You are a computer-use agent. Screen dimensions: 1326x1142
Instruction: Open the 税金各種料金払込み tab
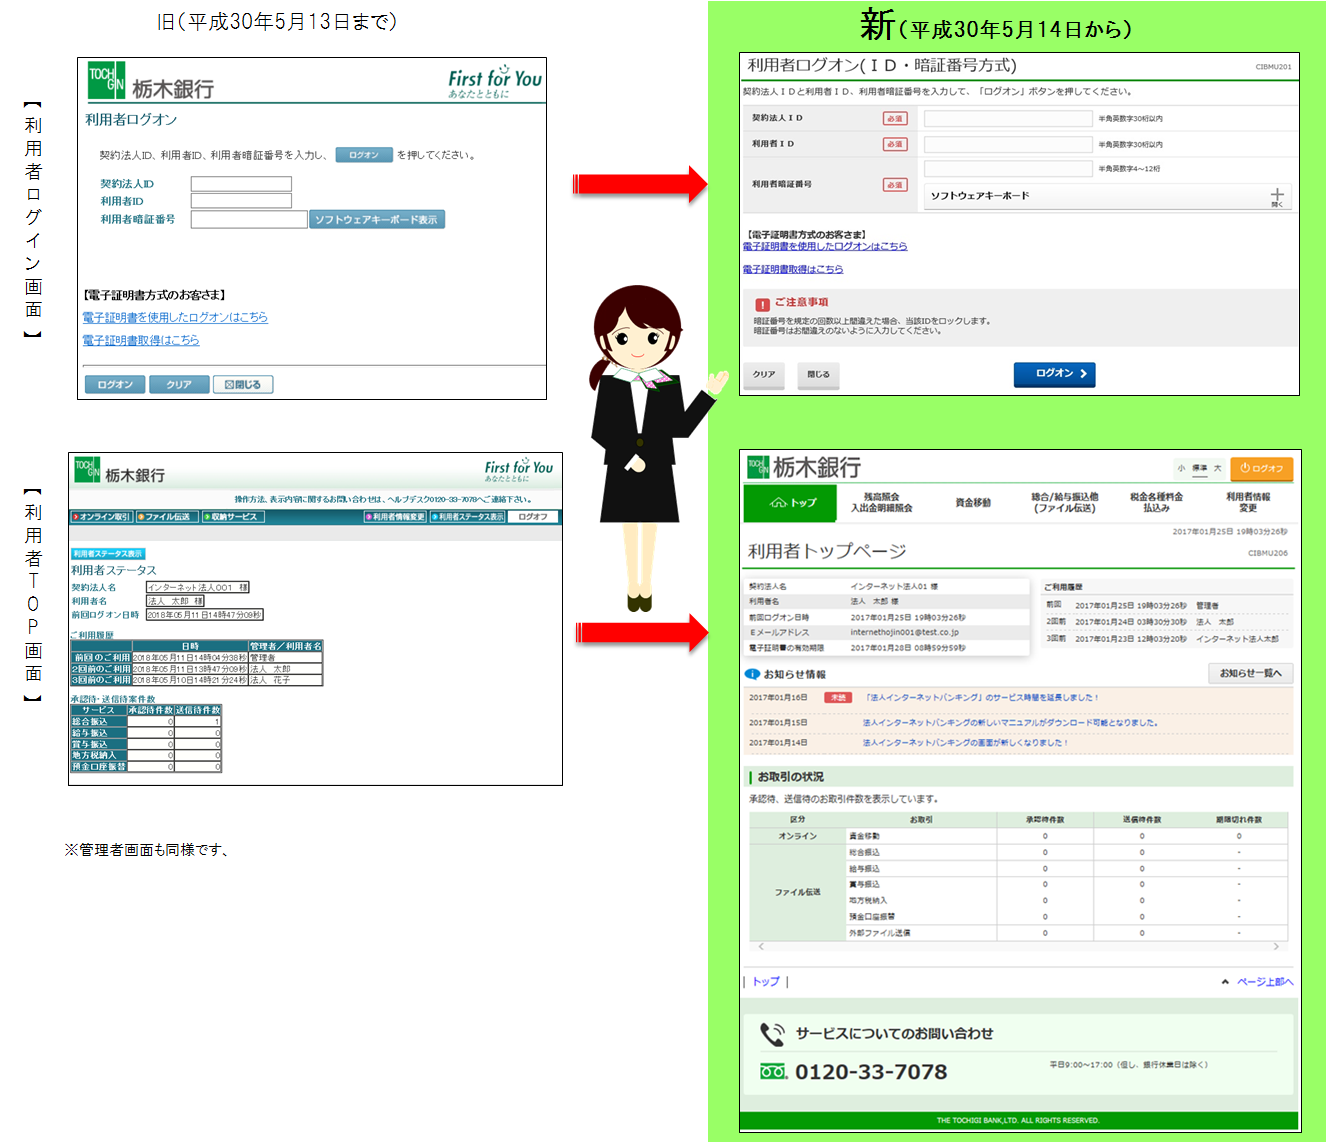1156,503
